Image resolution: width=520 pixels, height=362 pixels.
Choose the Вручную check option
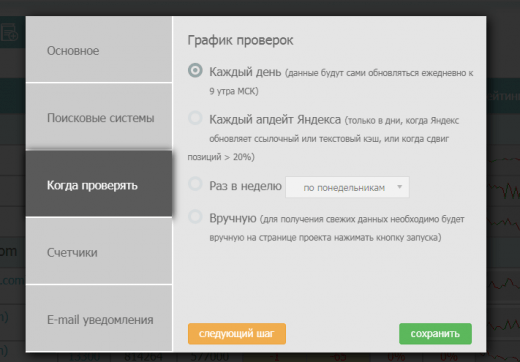195,216
